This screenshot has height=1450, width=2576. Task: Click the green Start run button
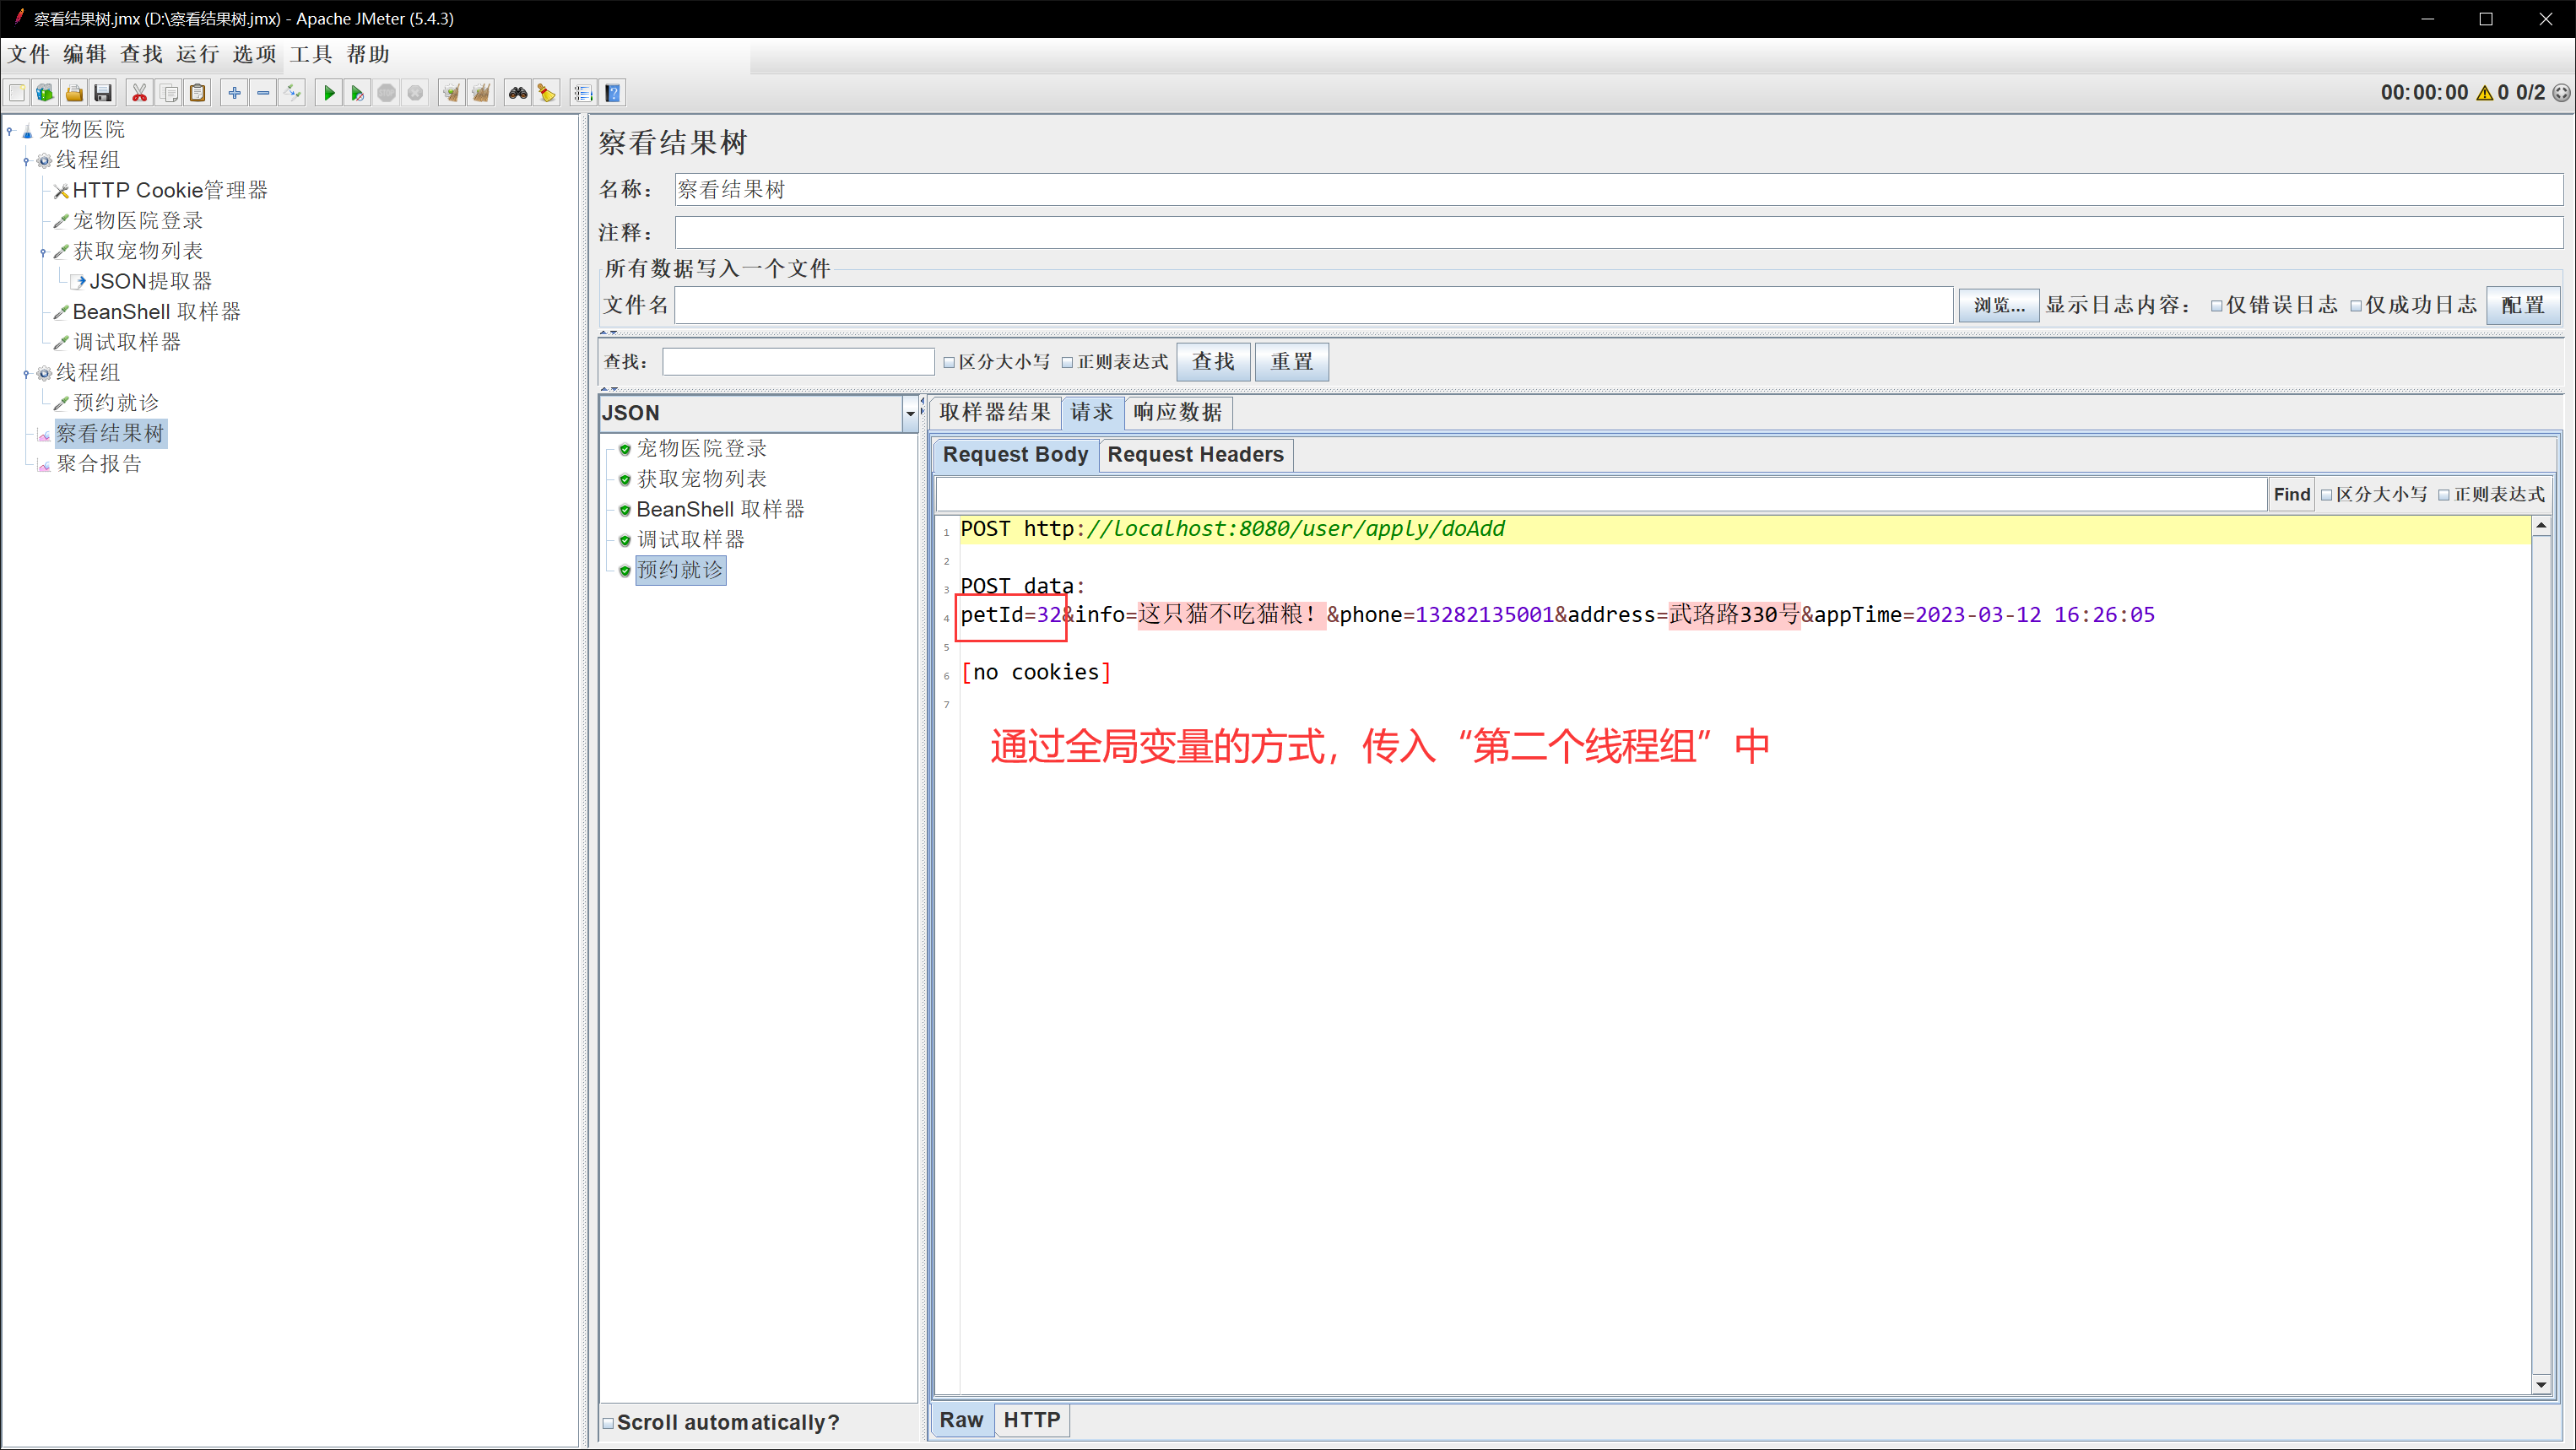click(328, 93)
